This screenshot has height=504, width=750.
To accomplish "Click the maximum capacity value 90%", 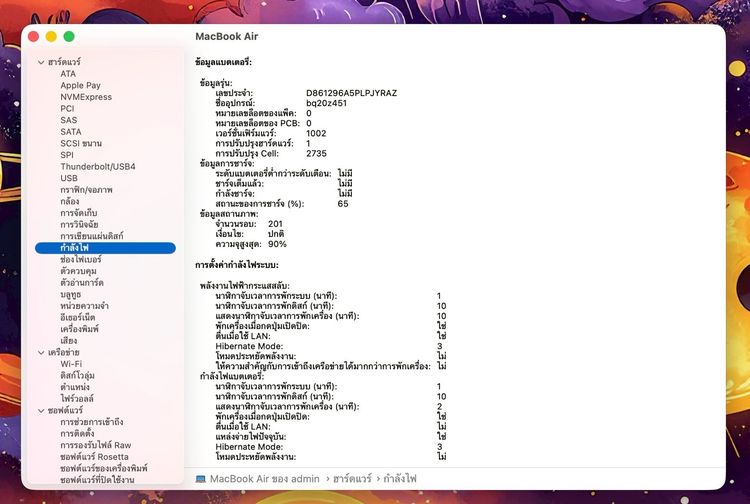I will click(x=277, y=244).
